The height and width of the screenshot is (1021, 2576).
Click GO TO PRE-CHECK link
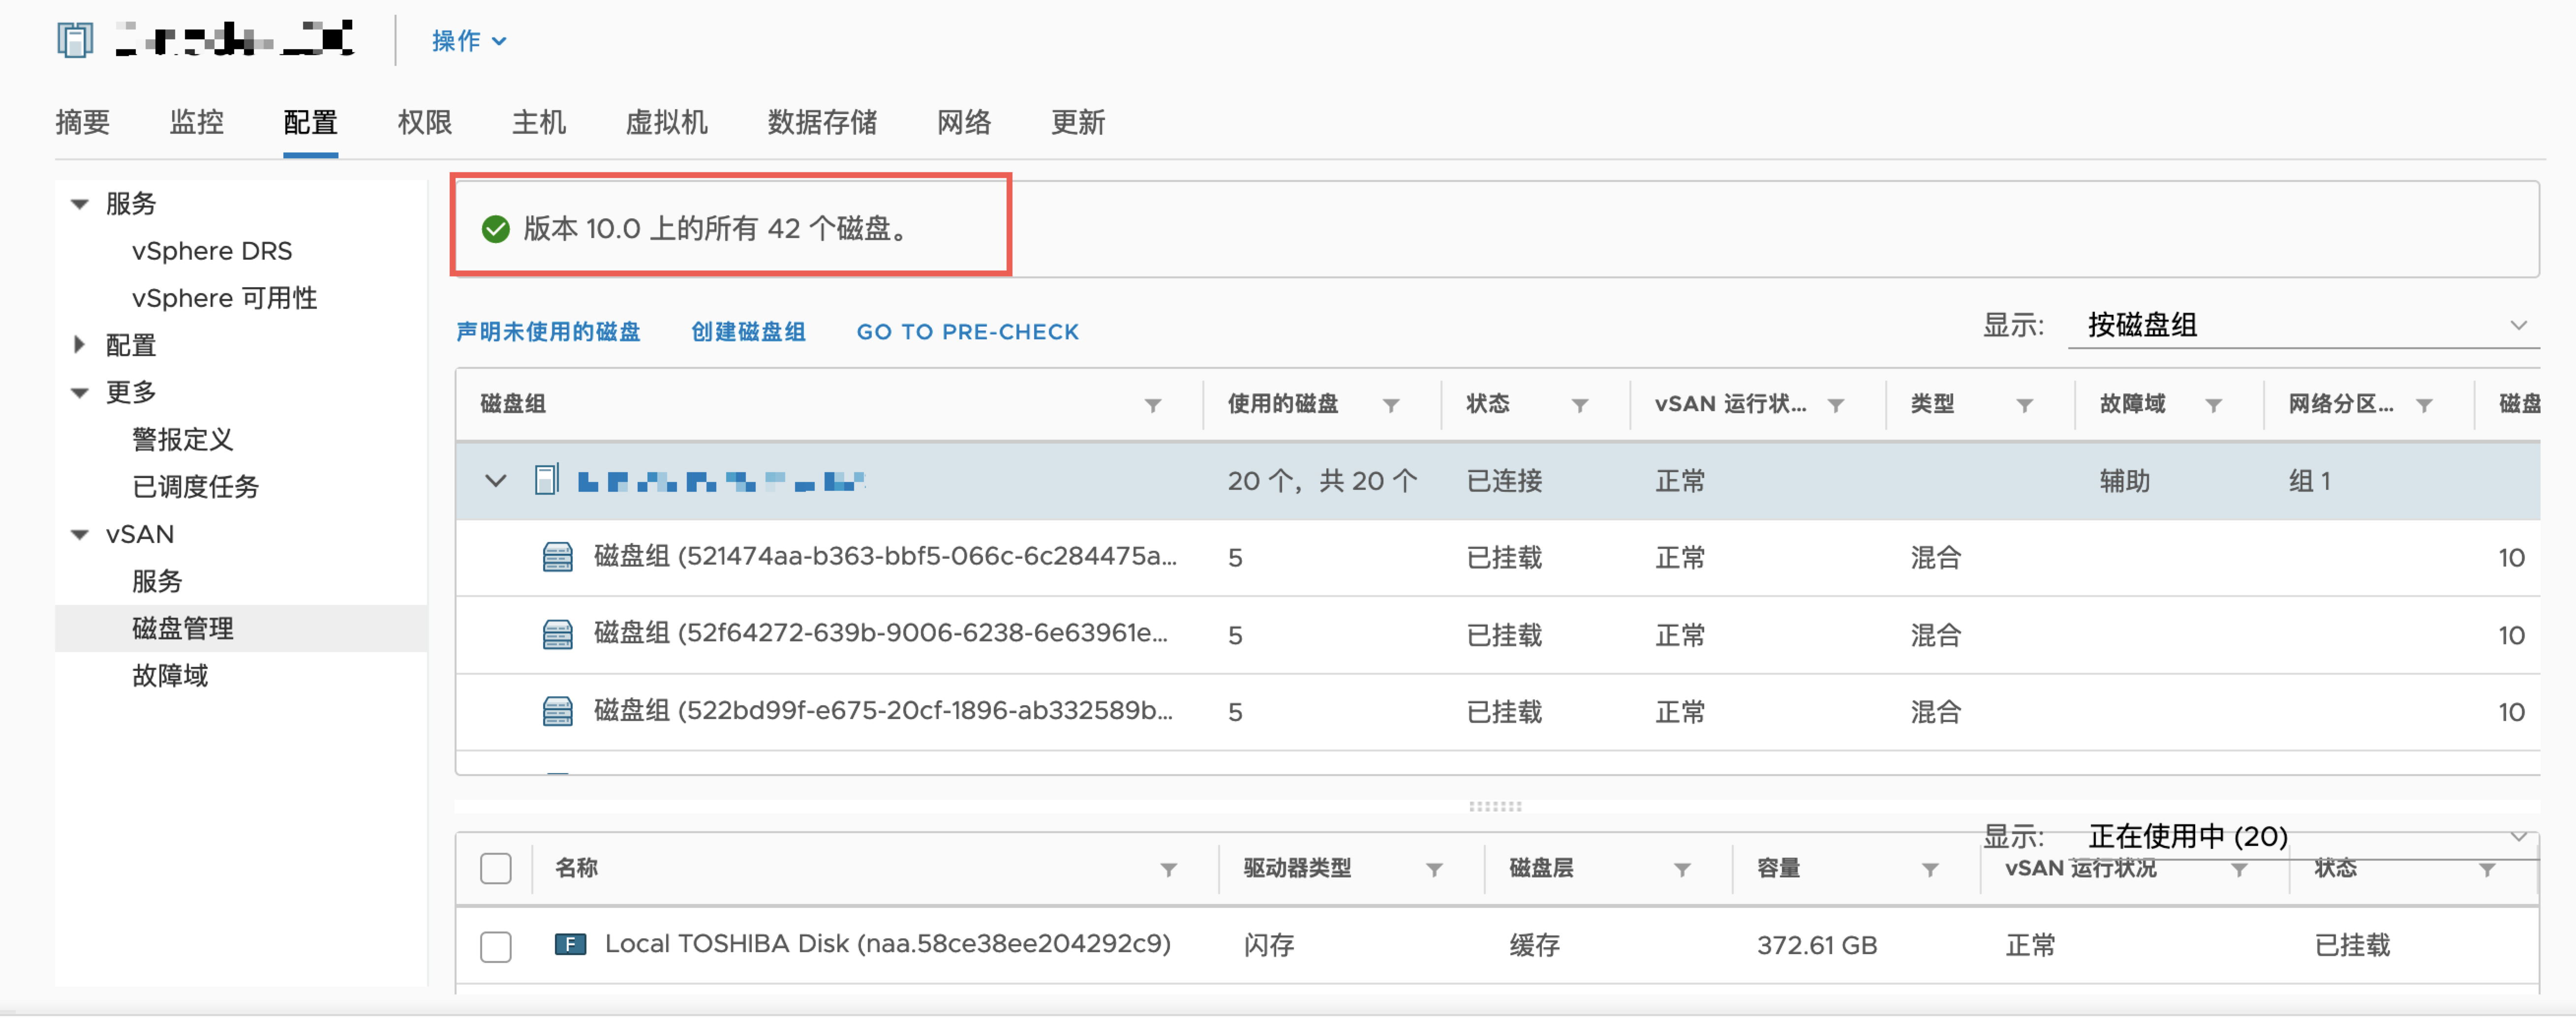pyautogui.click(x=967, y=332)
